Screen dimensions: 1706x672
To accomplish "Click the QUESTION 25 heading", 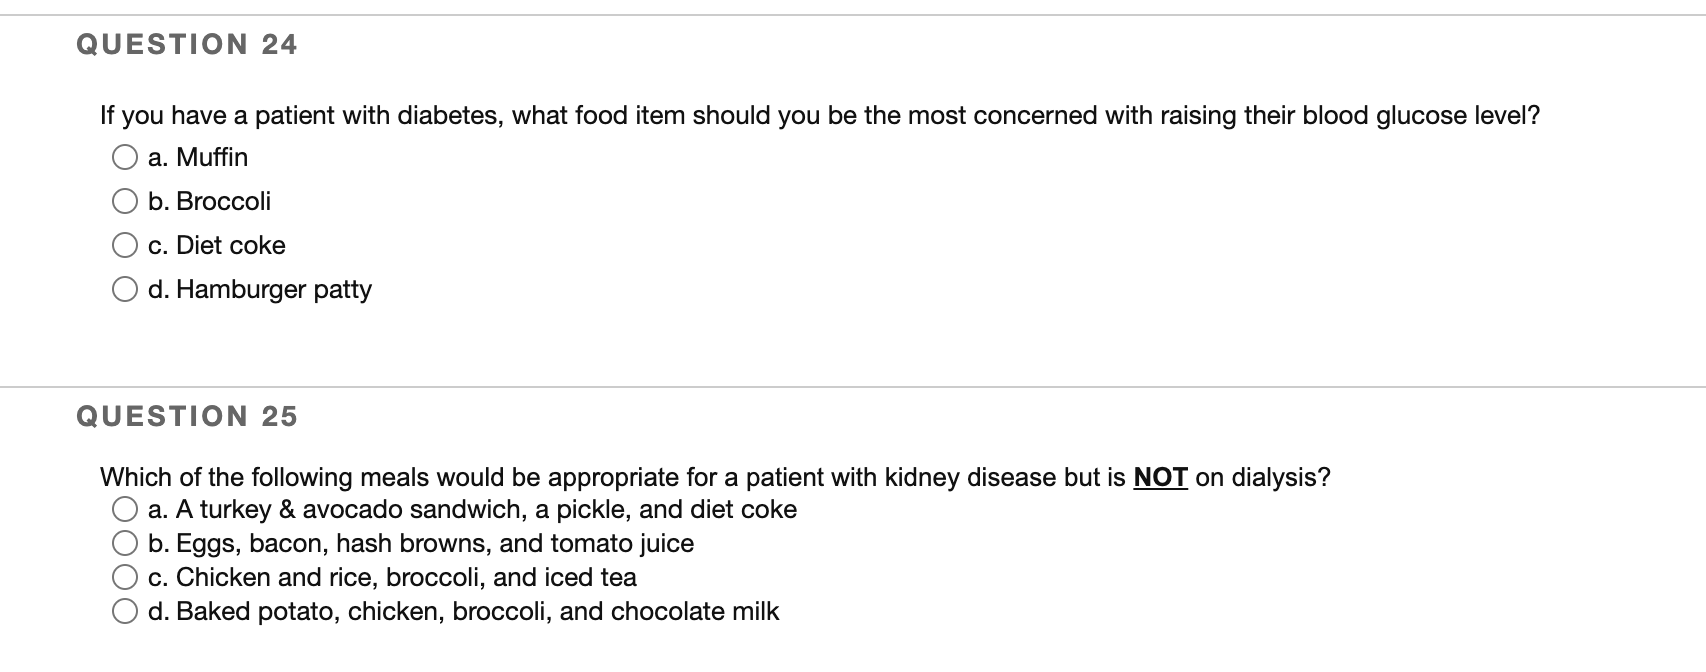I will 187,416.
